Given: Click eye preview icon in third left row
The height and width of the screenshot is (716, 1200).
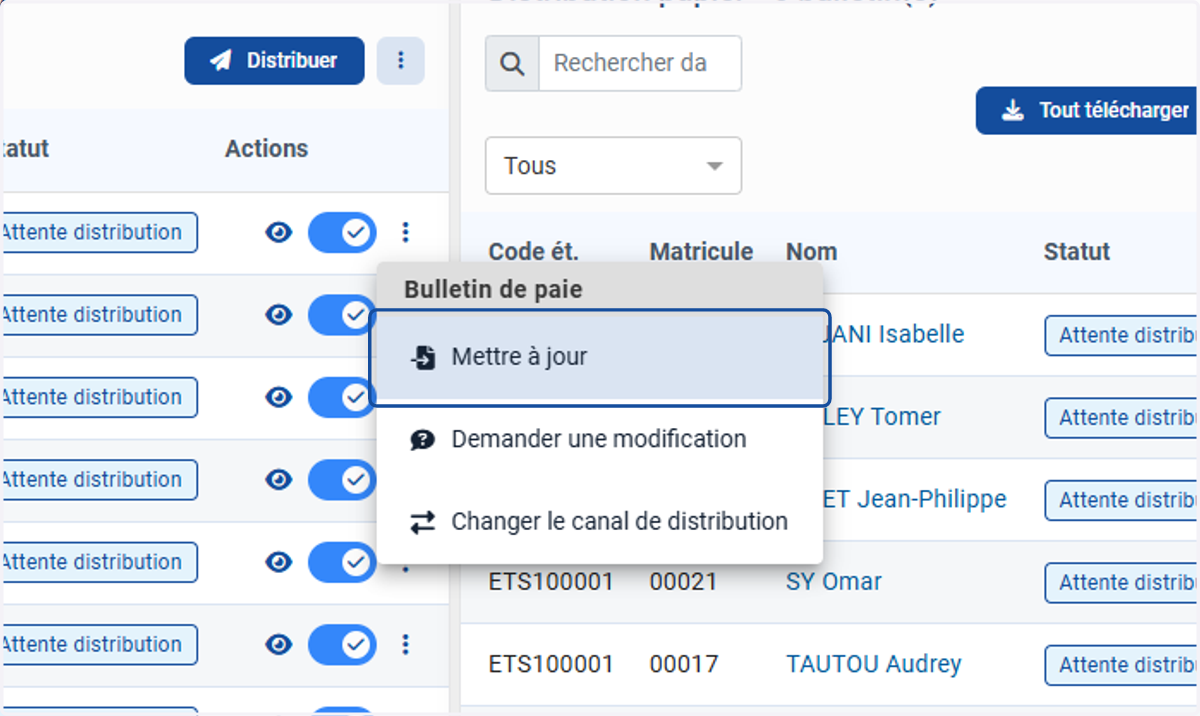Looking at the screenshot, I should 279,397.
